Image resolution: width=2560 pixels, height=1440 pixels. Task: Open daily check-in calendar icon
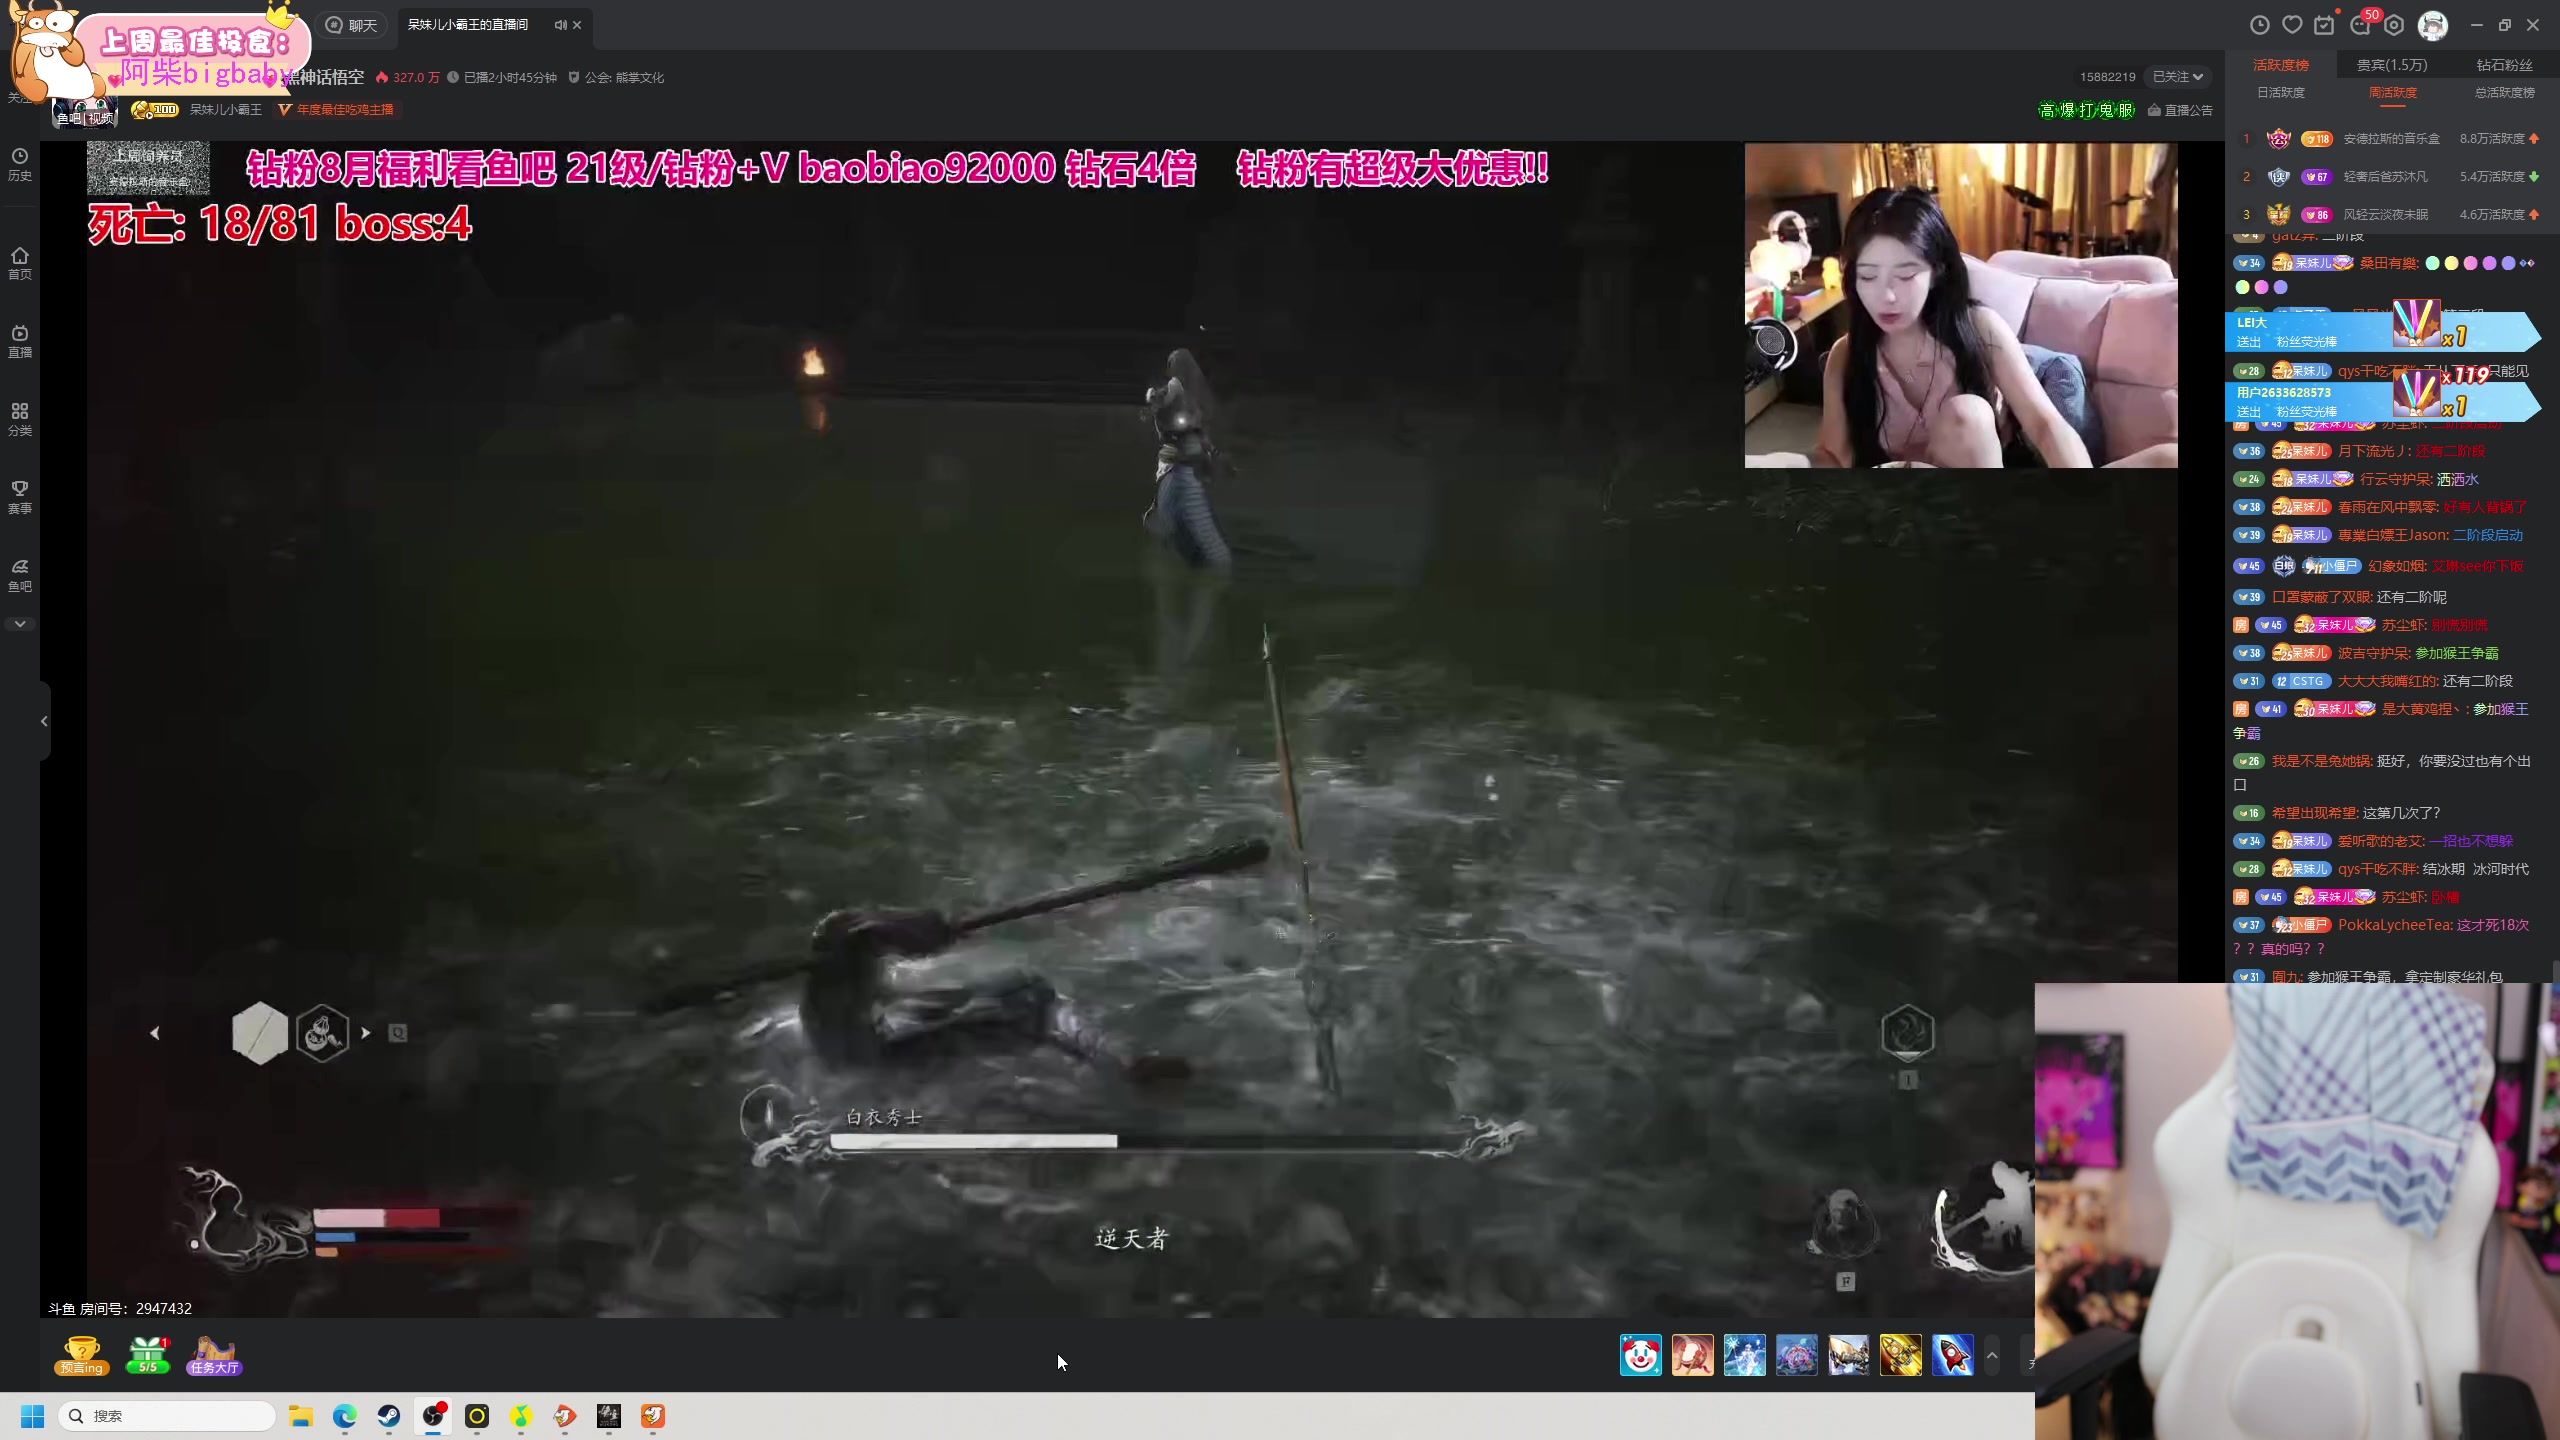[2324, 25]
